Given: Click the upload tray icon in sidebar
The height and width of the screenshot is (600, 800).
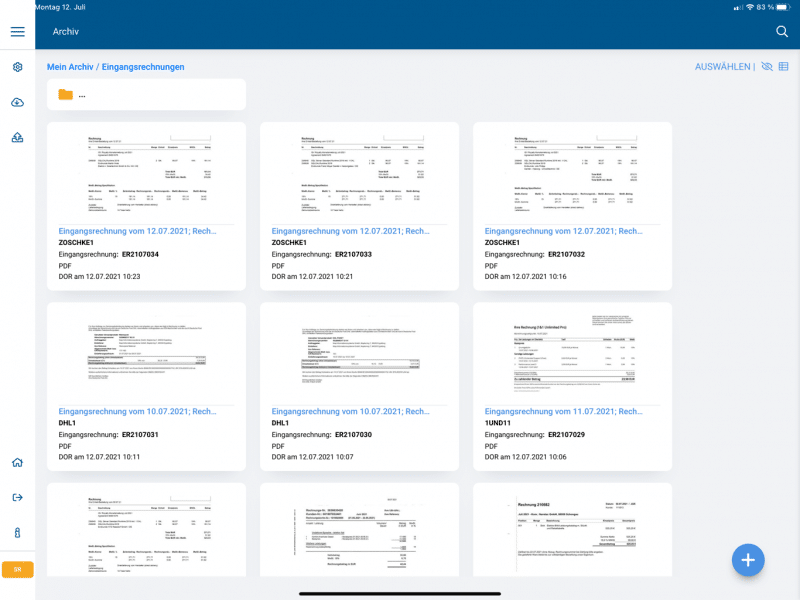Looking at the screenshot, I should (17, 138).
